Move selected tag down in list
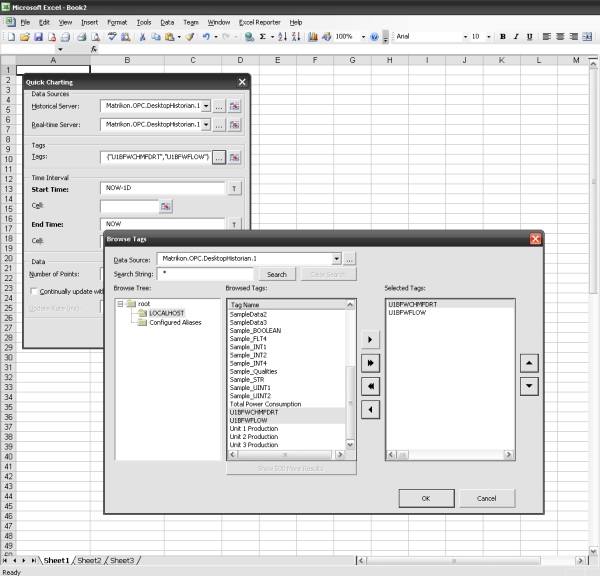 pos(529,386)
